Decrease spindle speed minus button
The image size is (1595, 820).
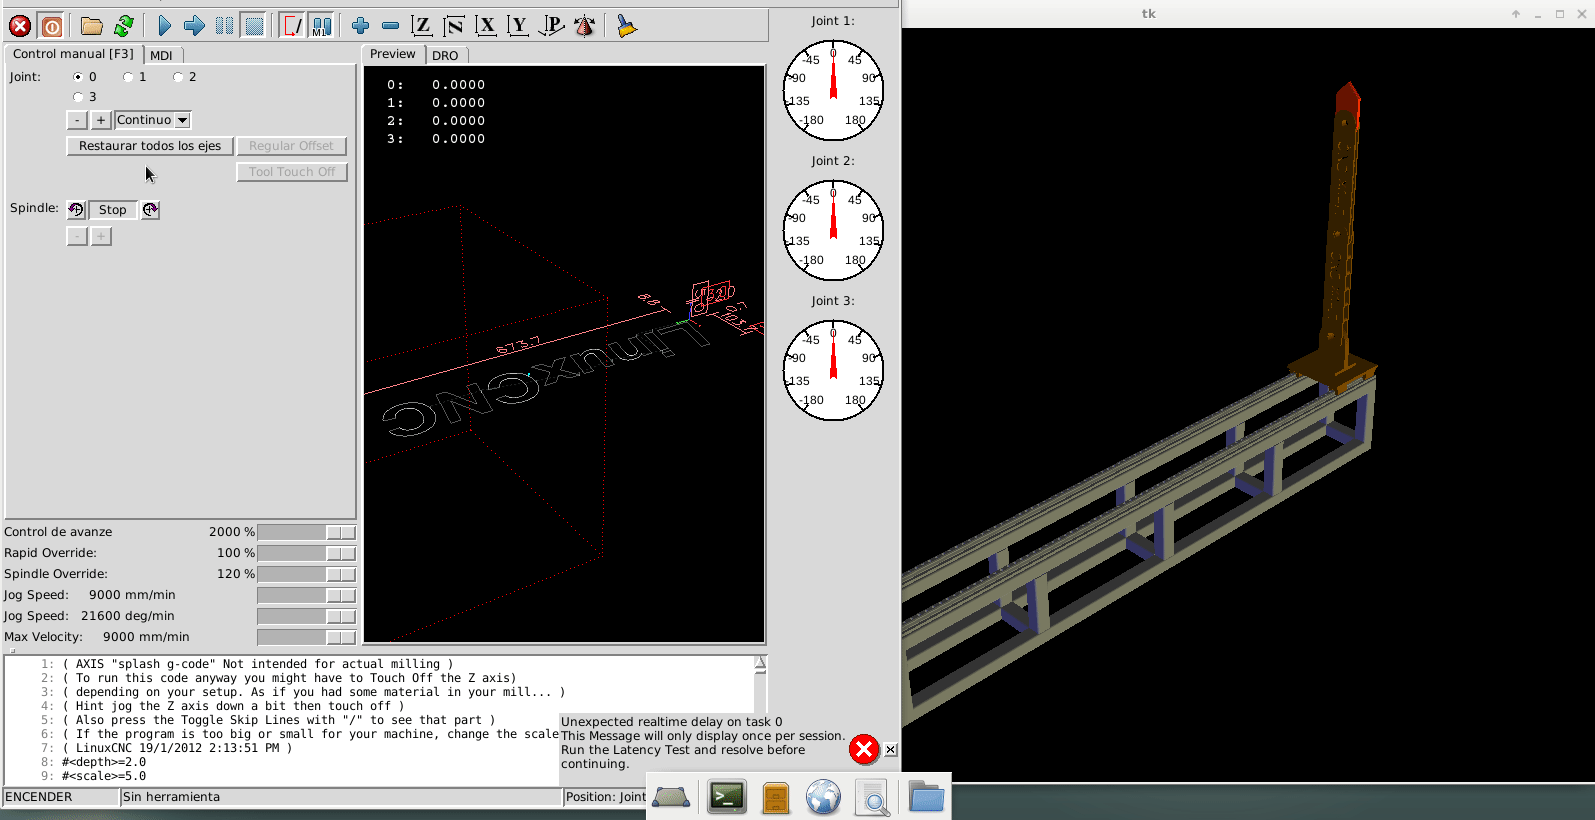click(x=77, y=236)
